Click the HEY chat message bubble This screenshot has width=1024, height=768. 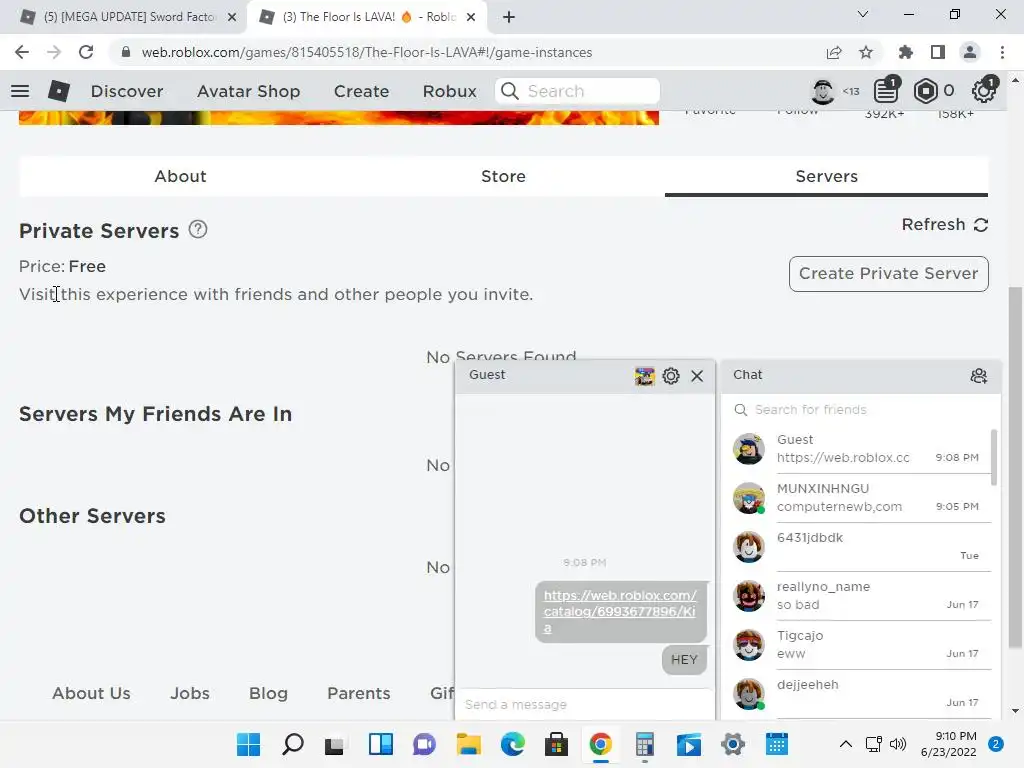pyautogui.click(x=684, y=660)
